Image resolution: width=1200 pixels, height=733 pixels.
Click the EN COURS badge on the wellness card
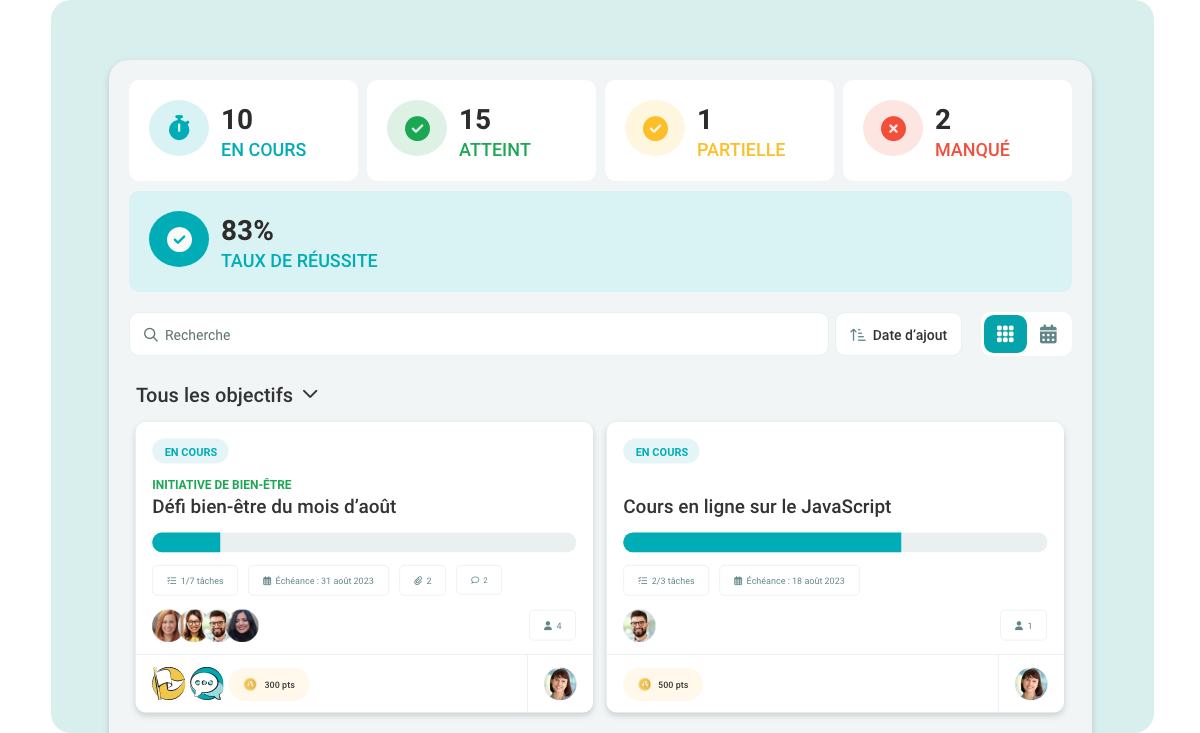click(x=190, y=451)
